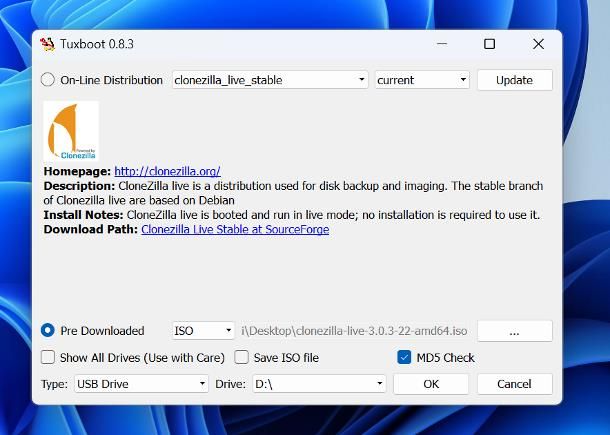This screenshot has width=610, height=435.
Task: Minimize the Tuxboot window
Action: [442, 44]
